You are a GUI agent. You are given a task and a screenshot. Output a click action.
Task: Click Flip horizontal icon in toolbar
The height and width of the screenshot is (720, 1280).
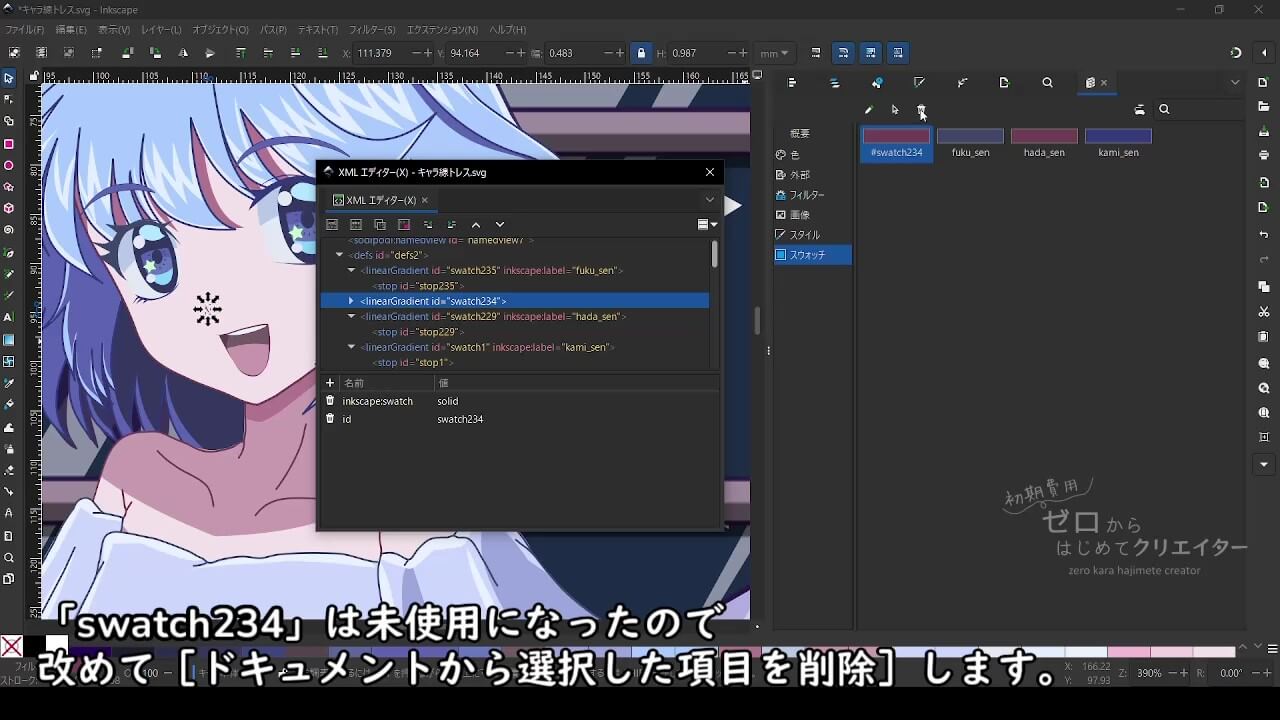(182, 53)
